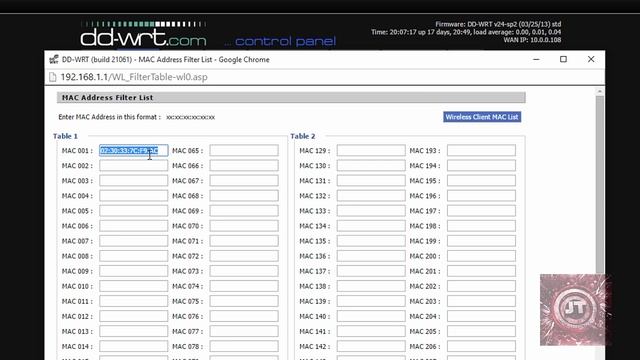The width and height of the screenshot is (640, 360).
Task: Click the MAC 129 input field
Action: pyautogui.click(x=371, y=151)
